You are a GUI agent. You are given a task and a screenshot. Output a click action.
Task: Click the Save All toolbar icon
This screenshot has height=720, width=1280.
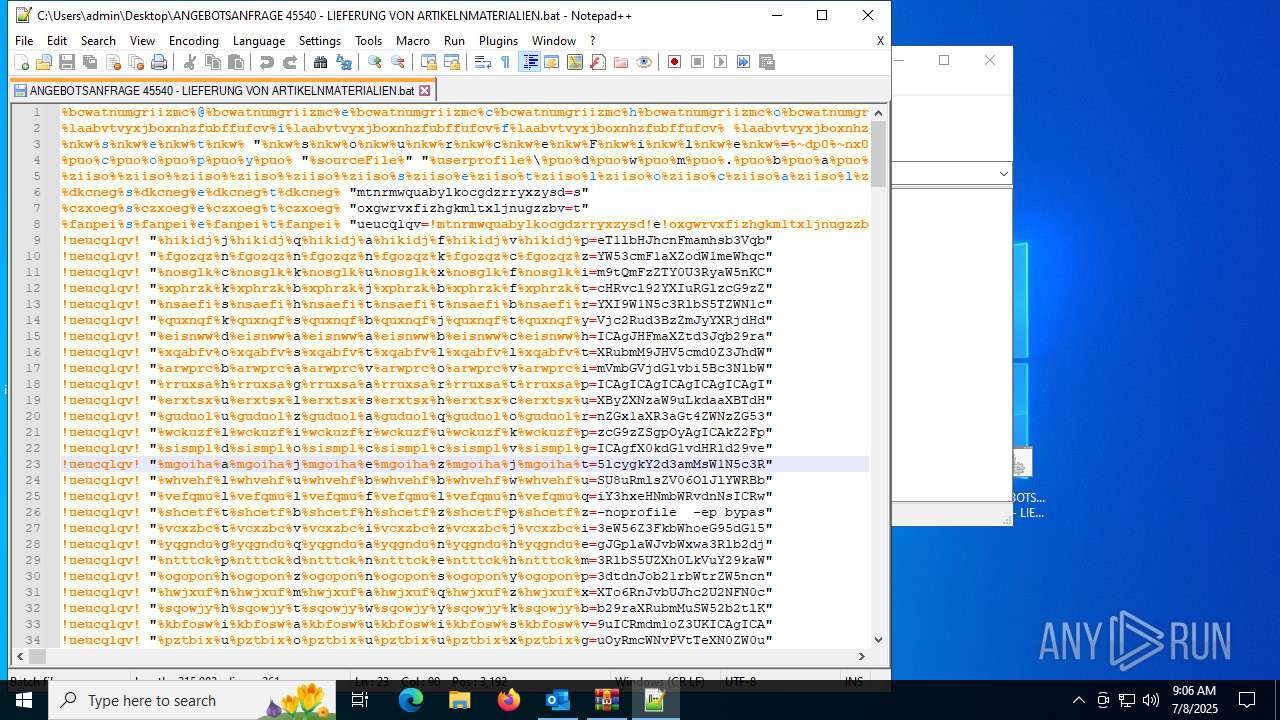[x=90, y=62]
